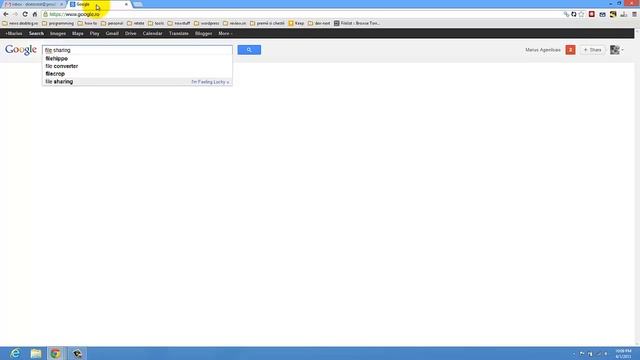Expand the More menu in Google bar
Image resolution: width=640 pixels, height=360 pixels.
click(225, 33)
